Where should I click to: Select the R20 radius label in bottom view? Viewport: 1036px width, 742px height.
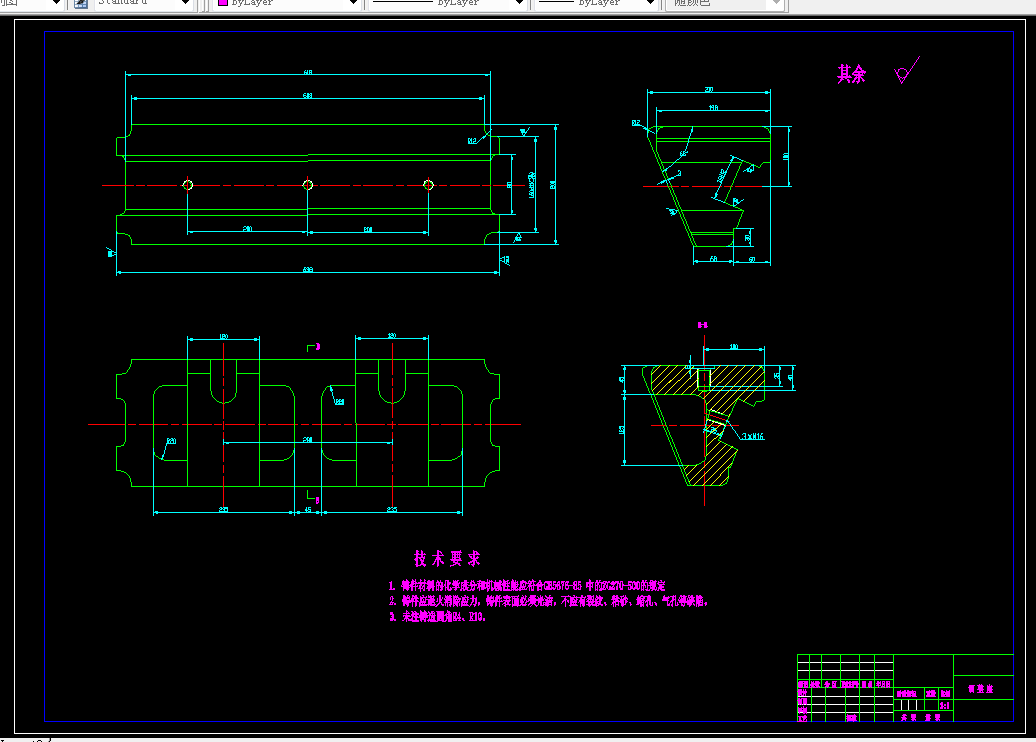pyautogui.click(x=171, y=441)
